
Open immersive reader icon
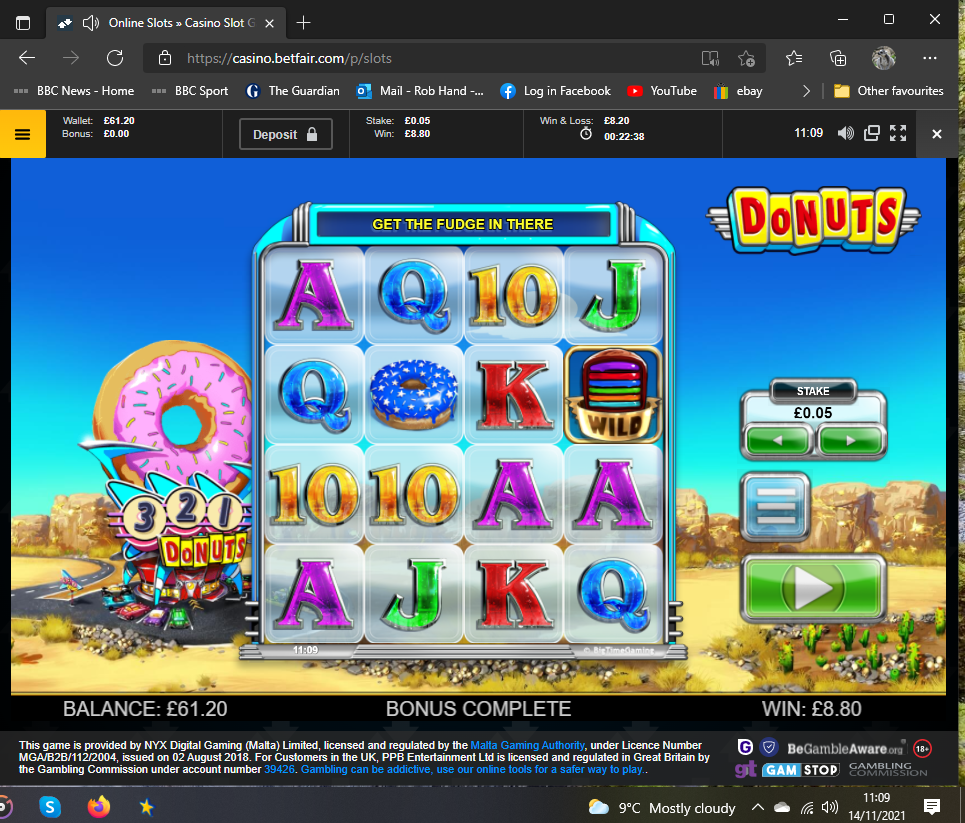710,58
